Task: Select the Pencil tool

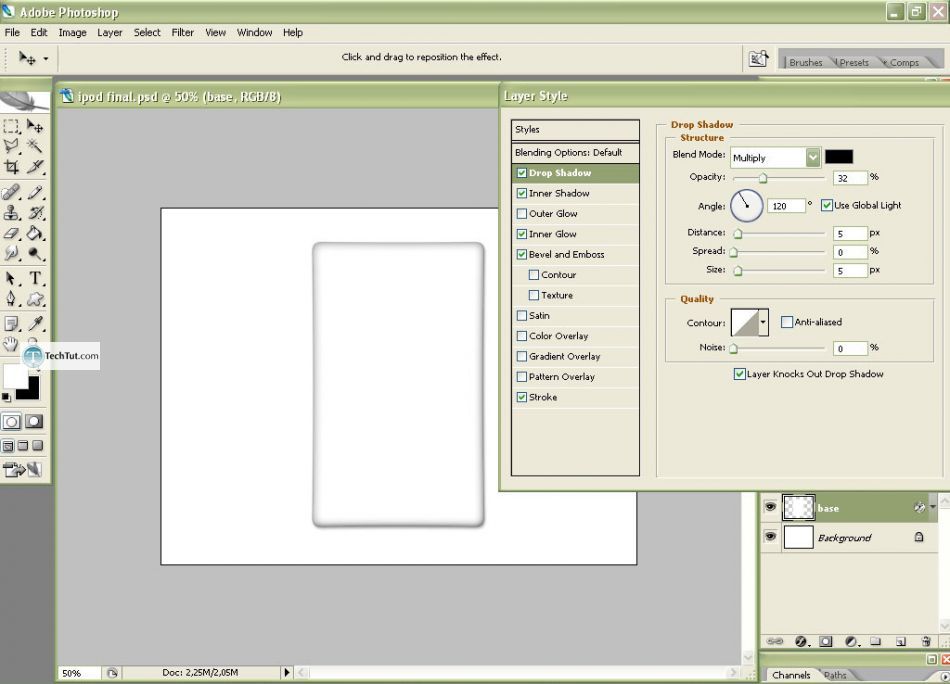Action: pyautogui.click(x=35, y=193)
